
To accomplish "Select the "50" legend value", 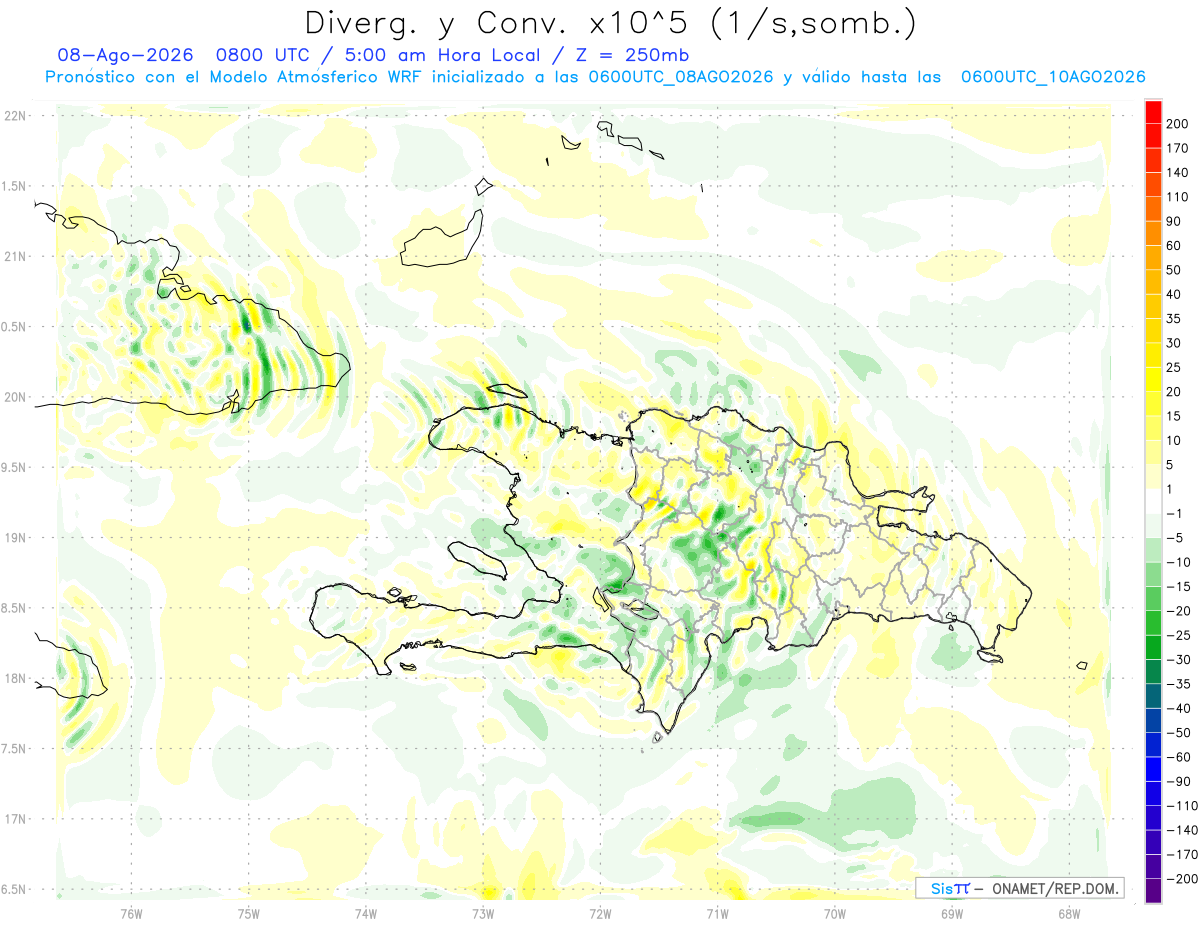I will point(1174,270).
